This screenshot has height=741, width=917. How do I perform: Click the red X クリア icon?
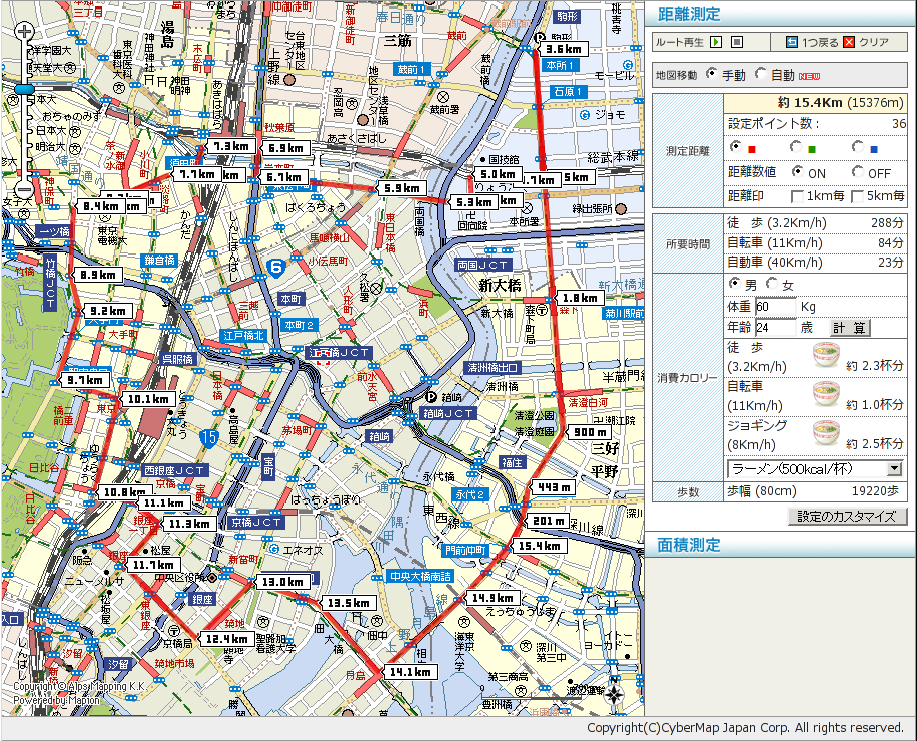(x=849, y=42)
